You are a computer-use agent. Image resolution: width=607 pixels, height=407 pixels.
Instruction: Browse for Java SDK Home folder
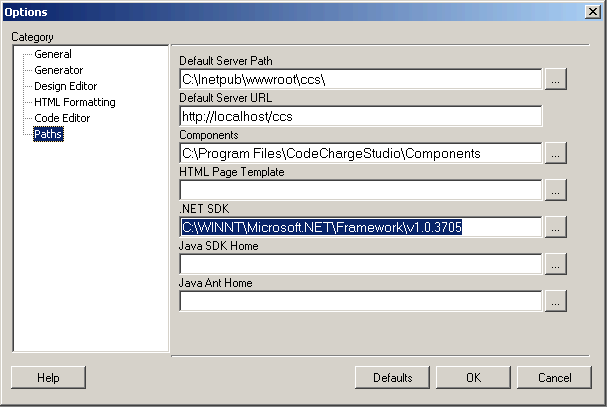coord(557,264)
